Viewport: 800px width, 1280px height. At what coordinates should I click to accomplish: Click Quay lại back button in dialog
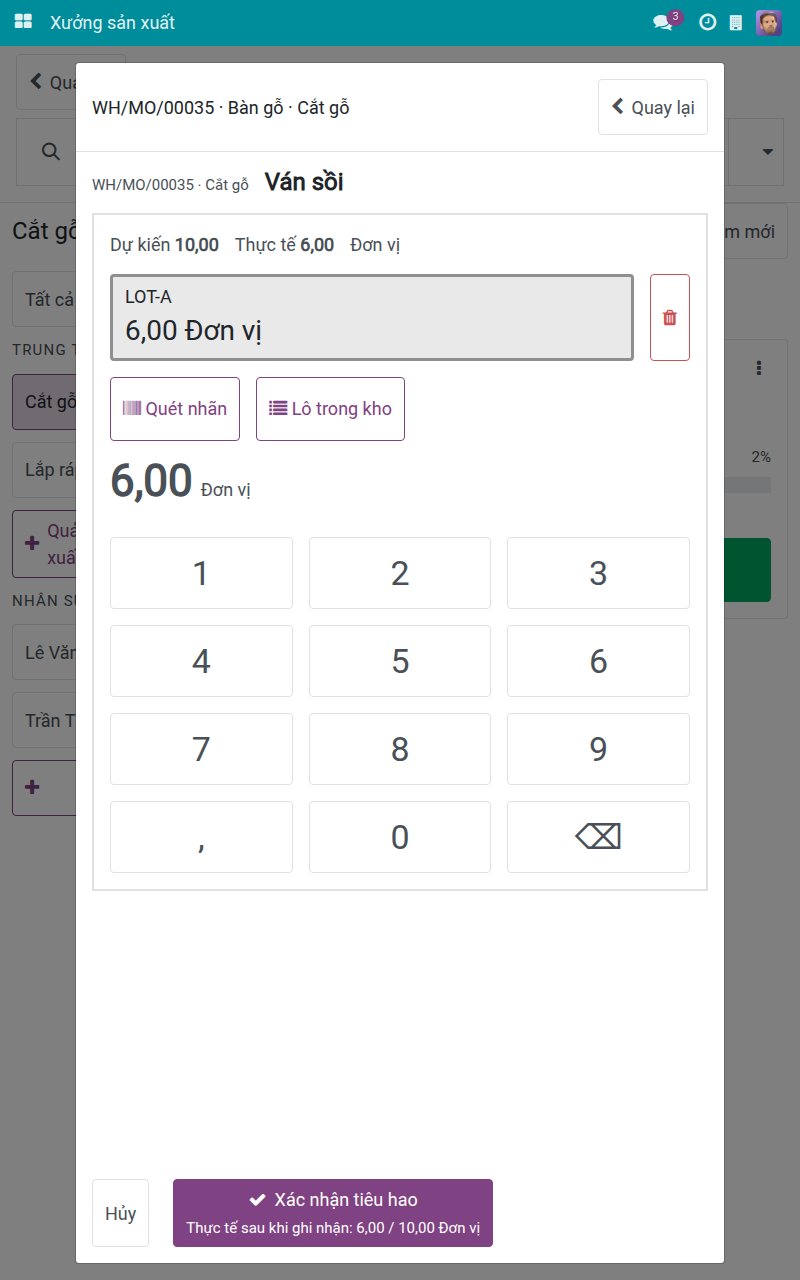[653, 107]
